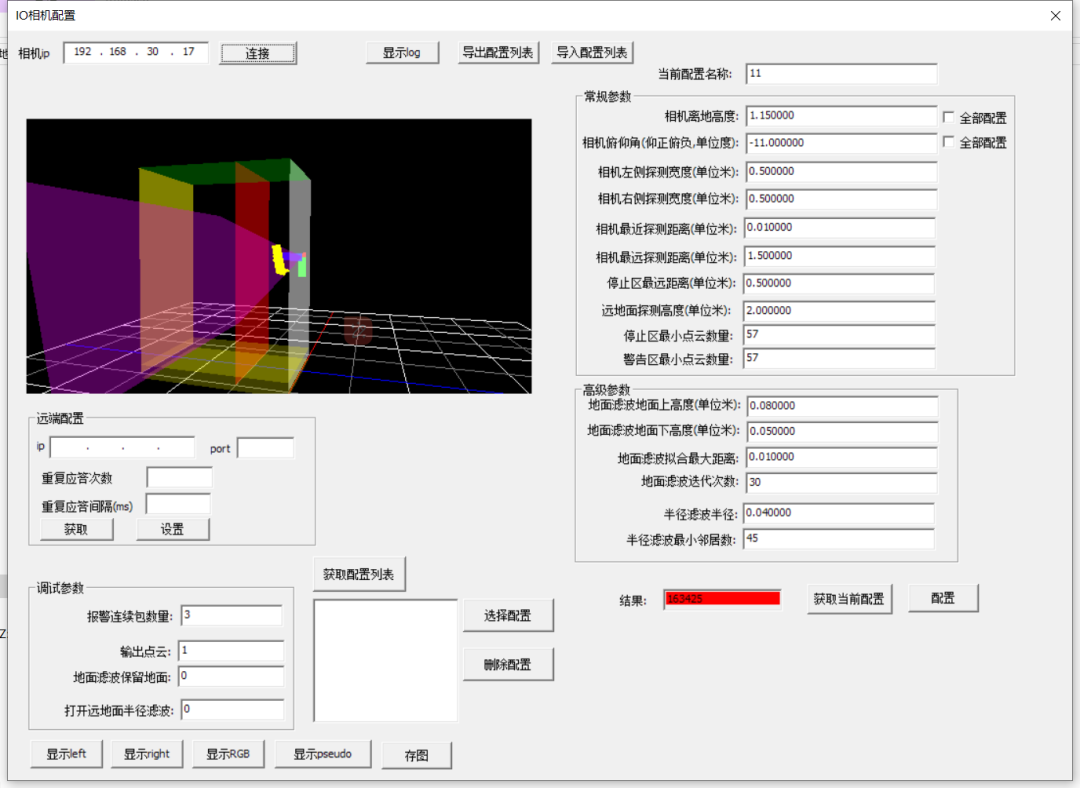Click the 报警连续包数量 field
This screenshot has width=1080, height=788.
[x=231, y=615]
